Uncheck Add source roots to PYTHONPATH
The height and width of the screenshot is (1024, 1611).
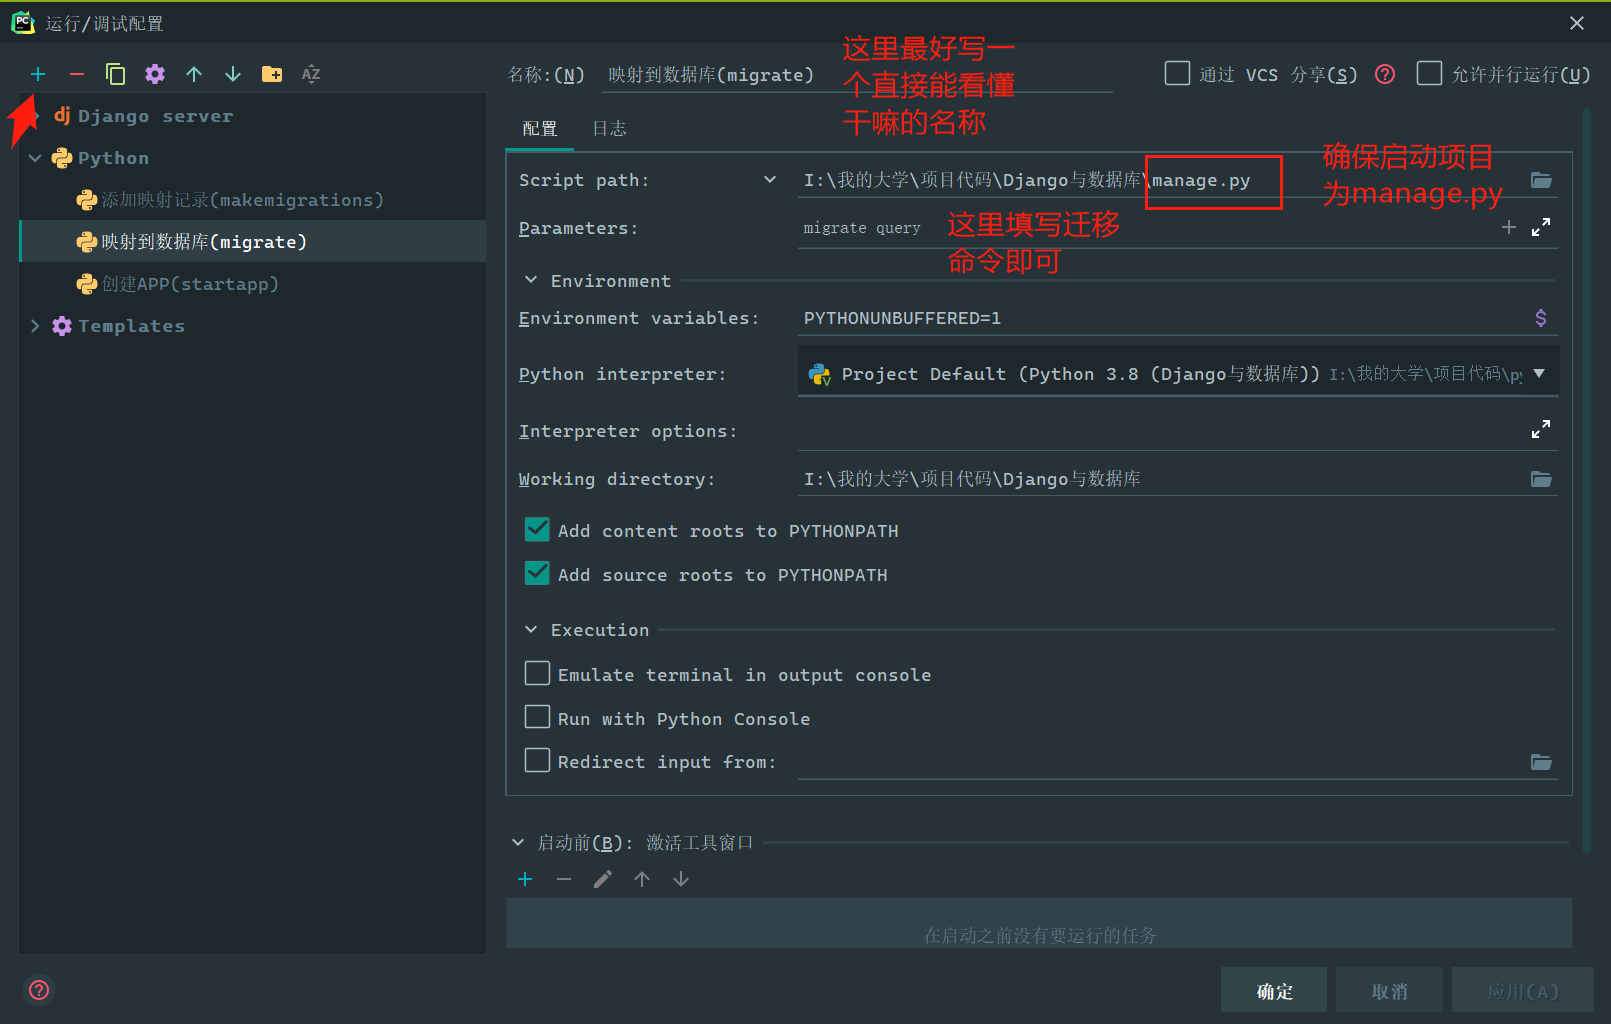[537, 573]
